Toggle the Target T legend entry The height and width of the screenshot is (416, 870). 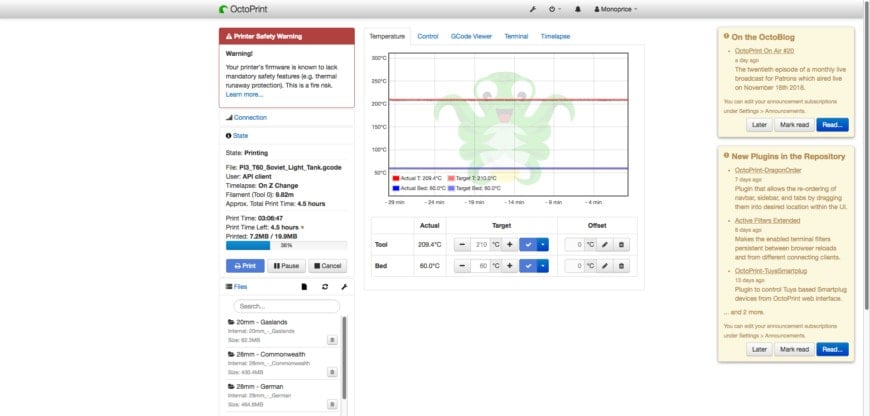[472, 179]
